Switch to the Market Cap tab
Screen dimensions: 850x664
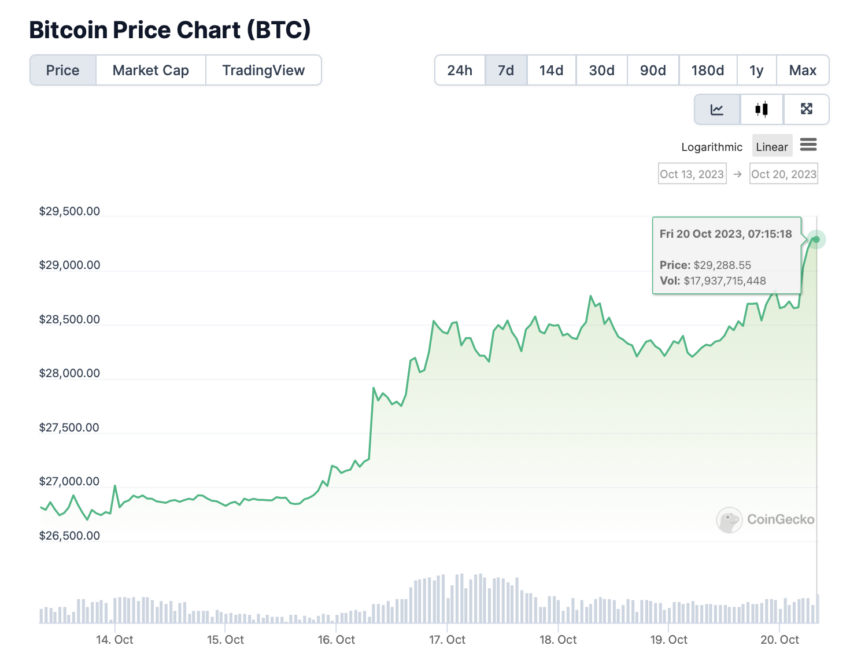(x=151, y=70)
